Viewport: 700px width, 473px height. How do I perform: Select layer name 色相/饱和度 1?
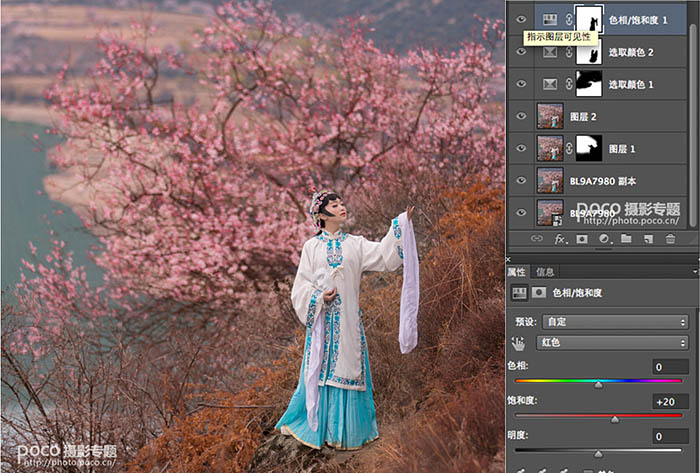[x=638, y=20]
